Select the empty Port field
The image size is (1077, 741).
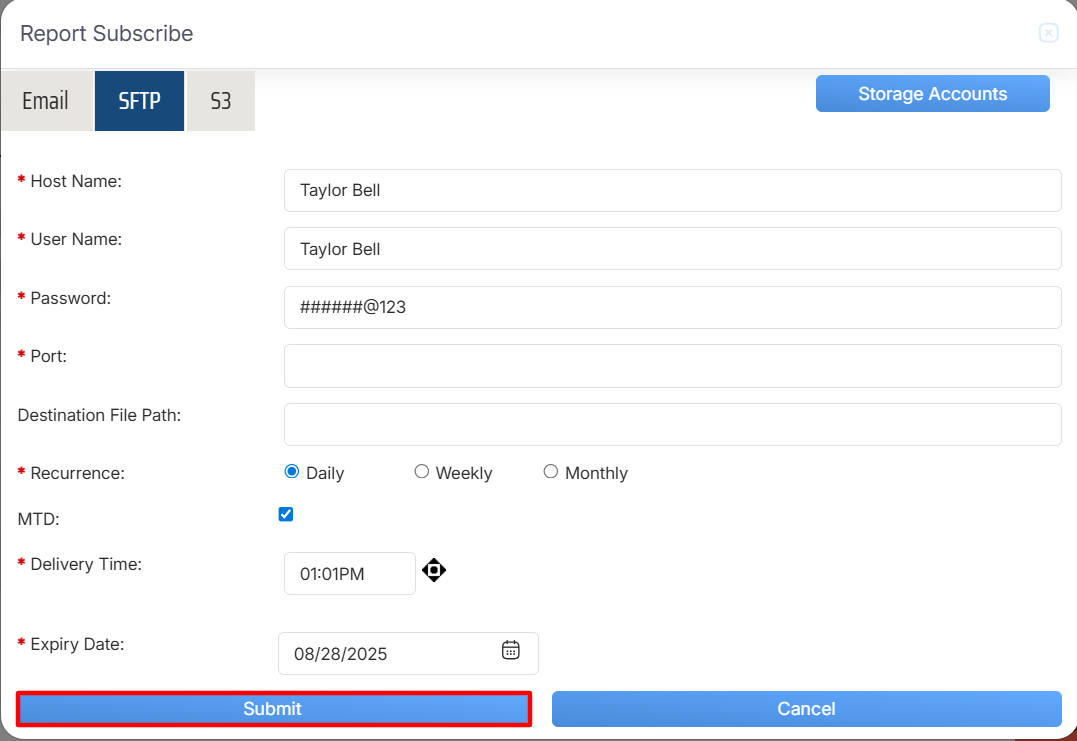click(672, 366)
